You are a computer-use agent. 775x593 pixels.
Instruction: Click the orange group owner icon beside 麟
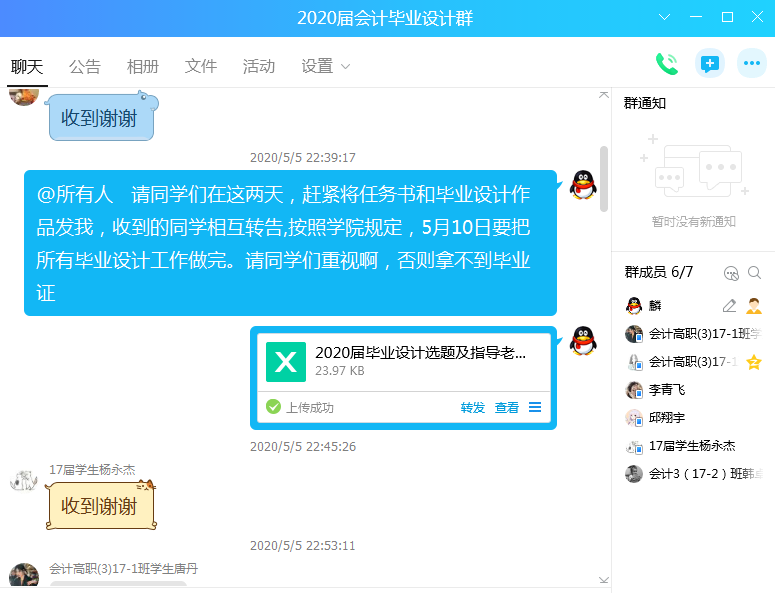[x=754, y=306]
